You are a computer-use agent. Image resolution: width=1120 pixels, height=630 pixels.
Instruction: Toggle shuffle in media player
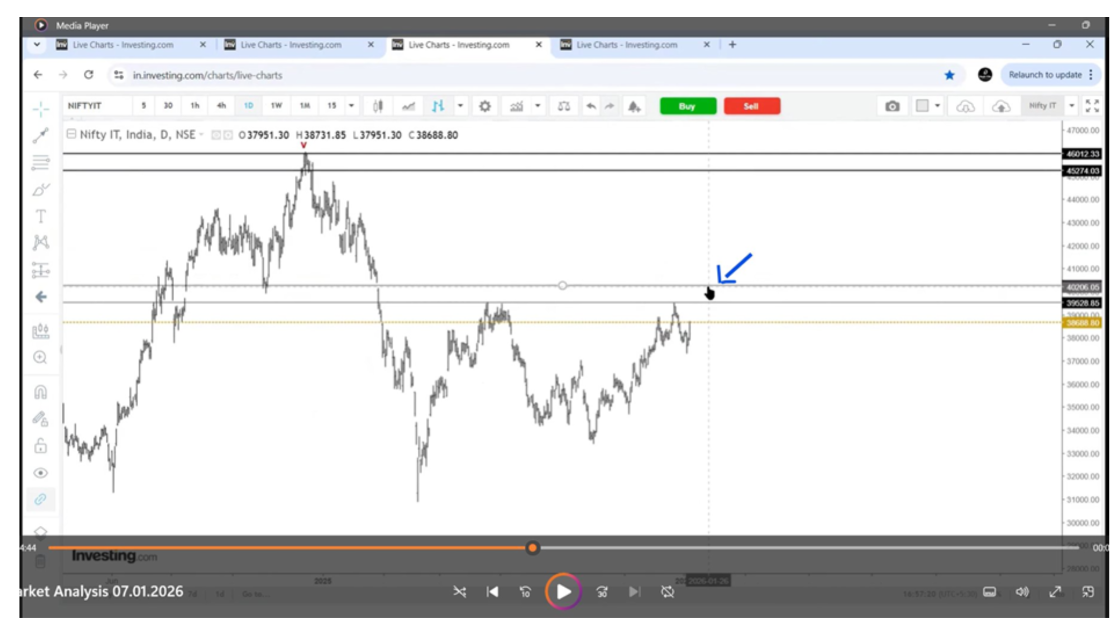point(459,592)
